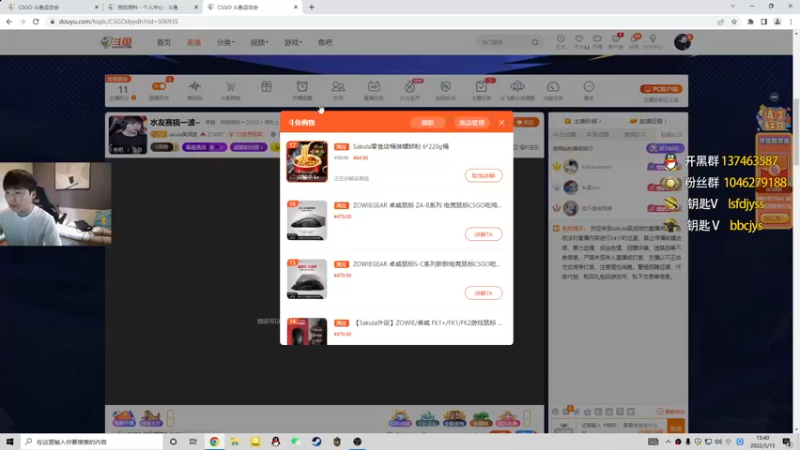Open the history clock icon in header
The width and height of the screenshot is (800, 450).
[x=561, y=41]
